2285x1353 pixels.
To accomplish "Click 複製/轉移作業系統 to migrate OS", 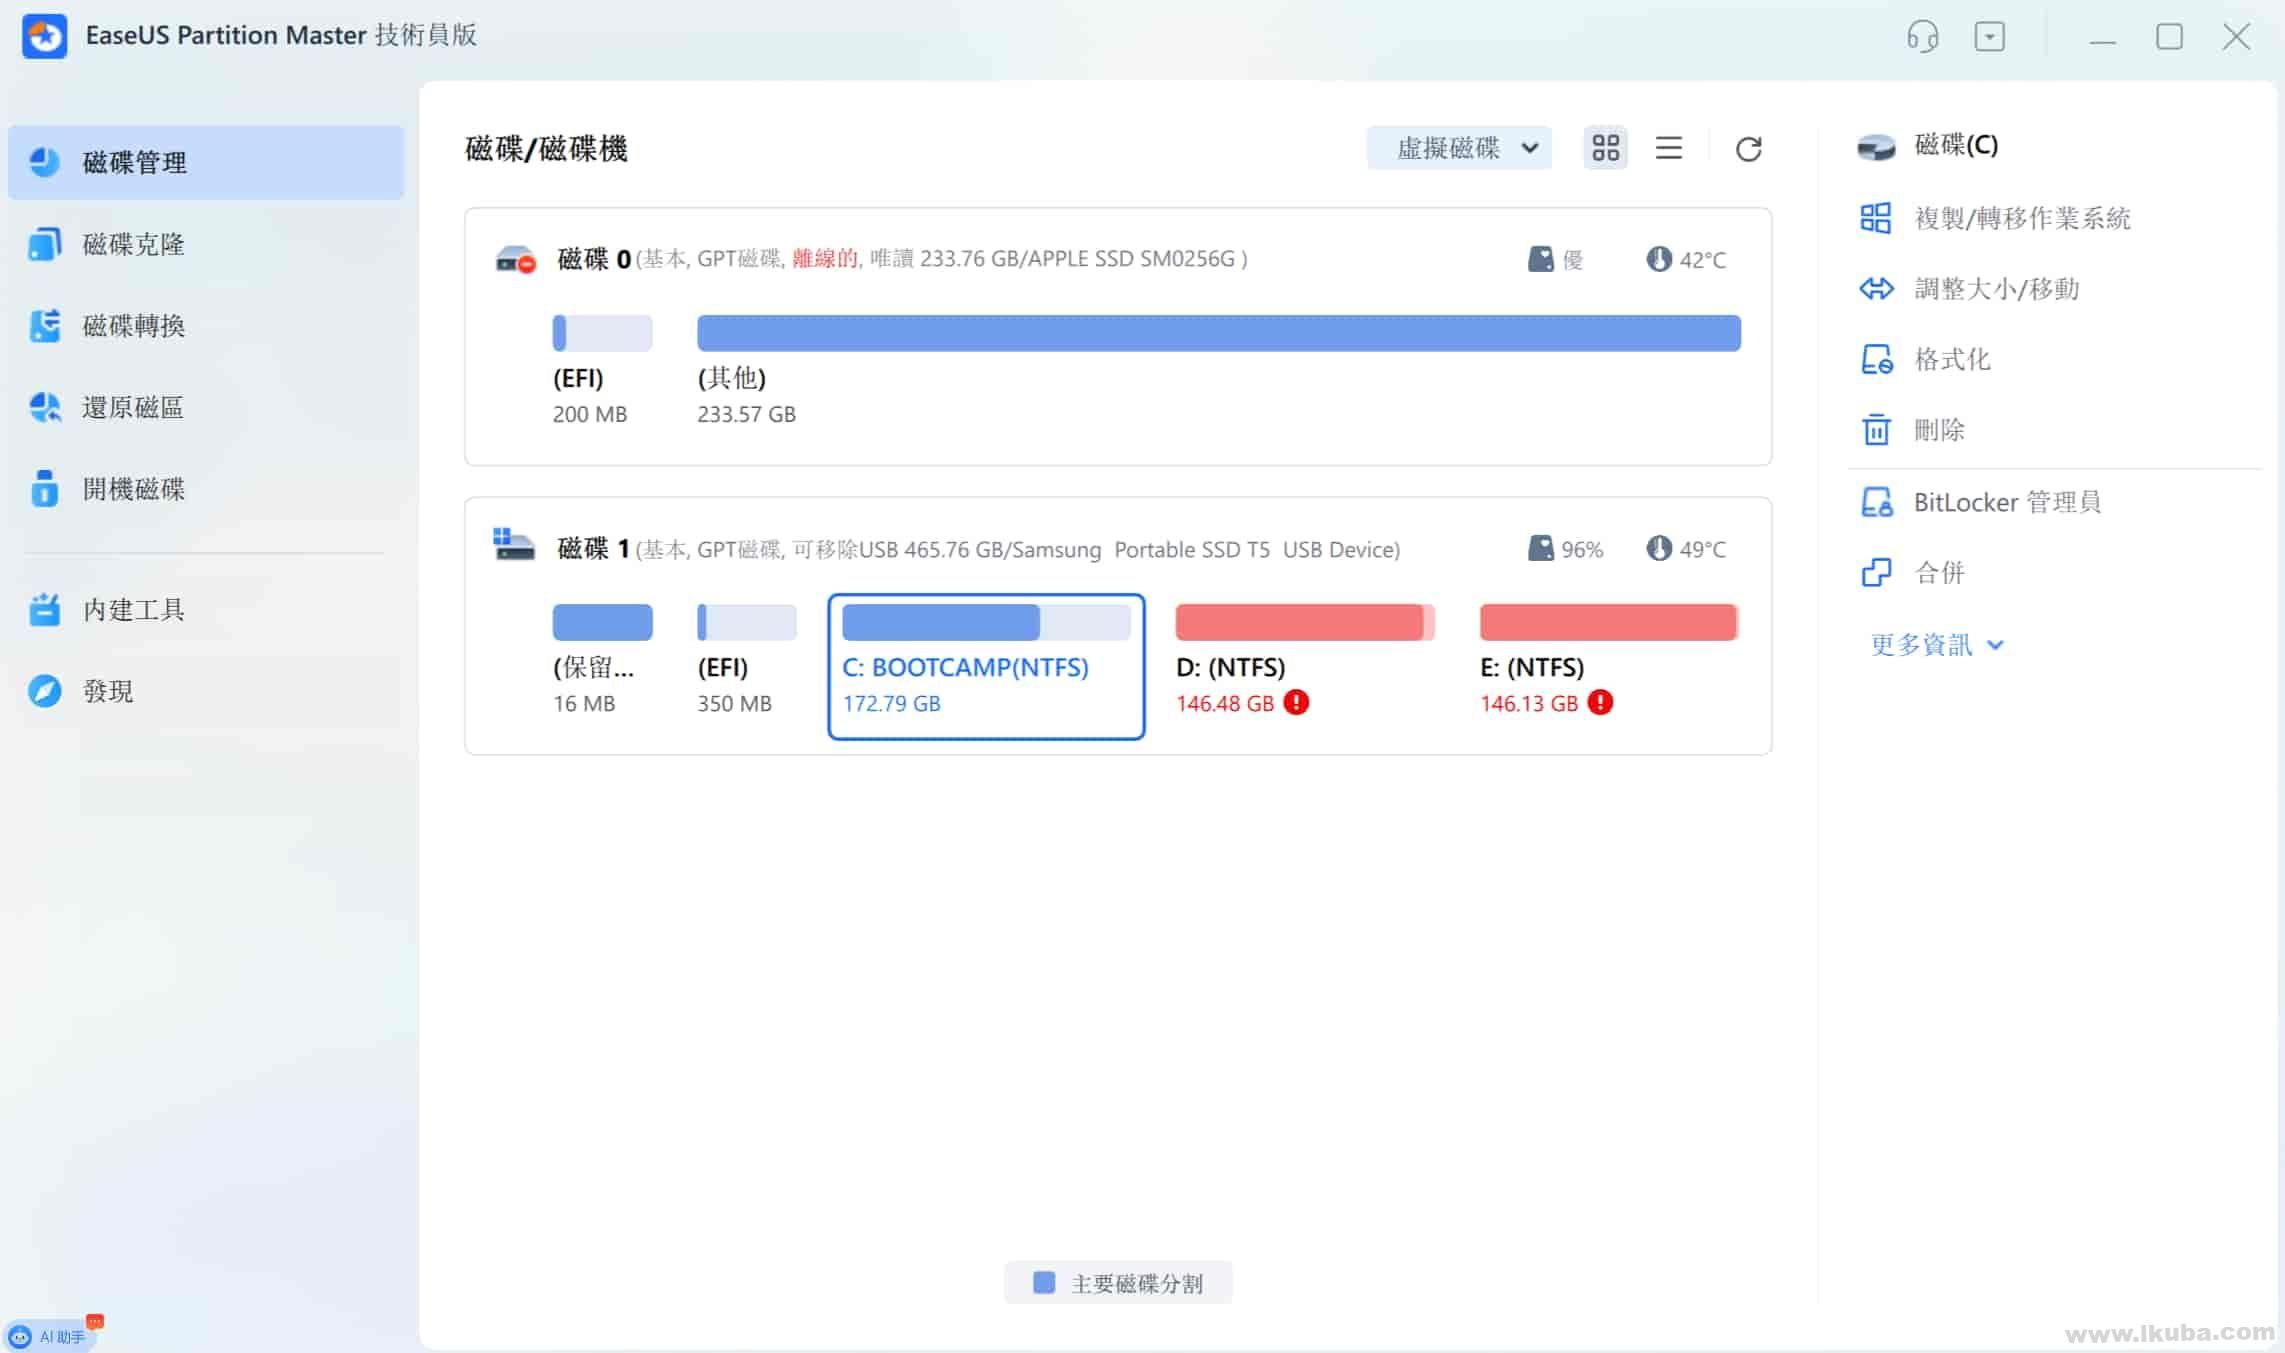I will [x=2022, y=218].
